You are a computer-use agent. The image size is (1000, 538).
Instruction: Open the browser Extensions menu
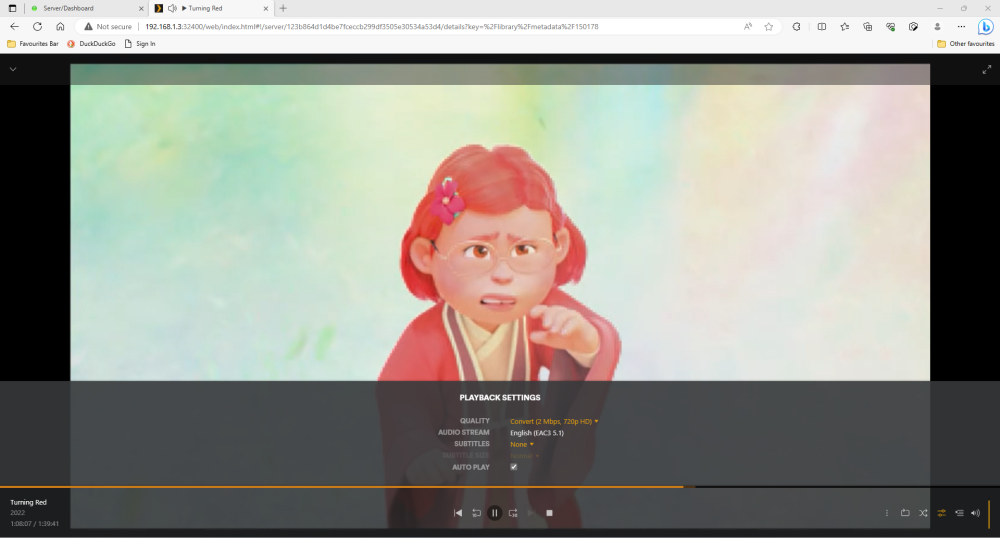tap(797, 27)
